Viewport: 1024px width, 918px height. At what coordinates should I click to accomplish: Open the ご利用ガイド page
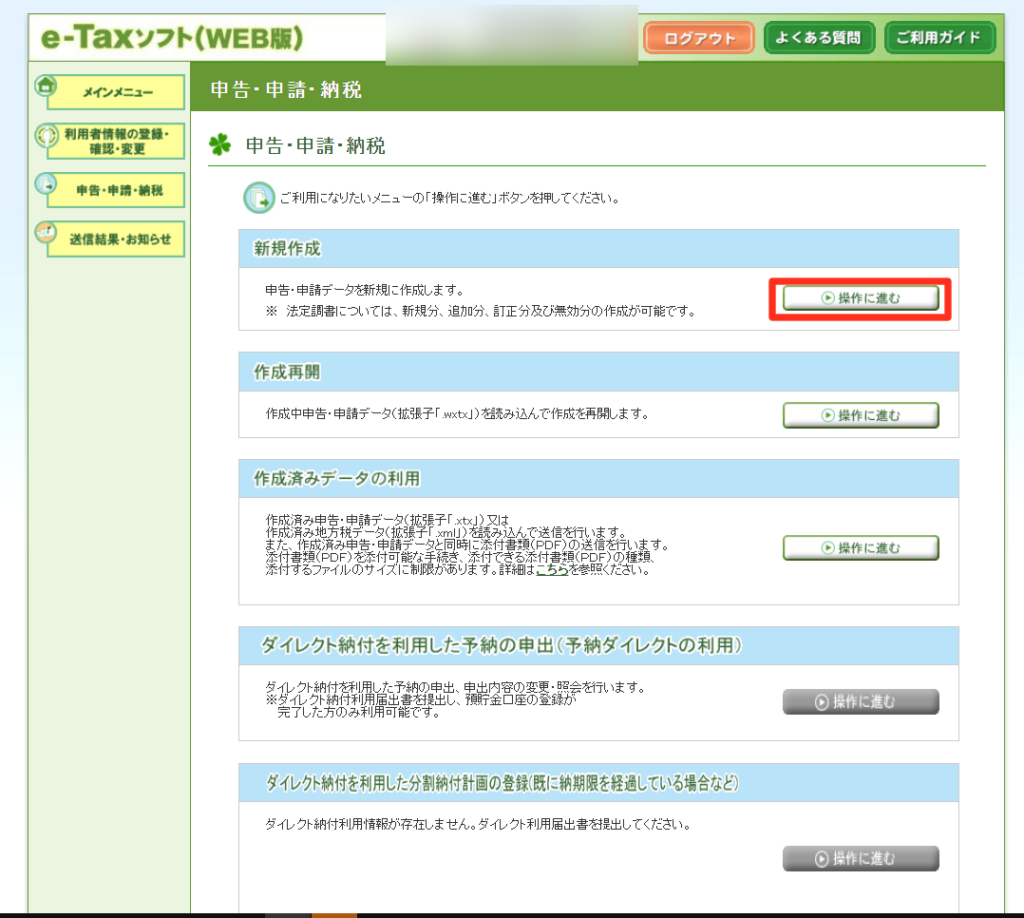[x=940, y=38]
